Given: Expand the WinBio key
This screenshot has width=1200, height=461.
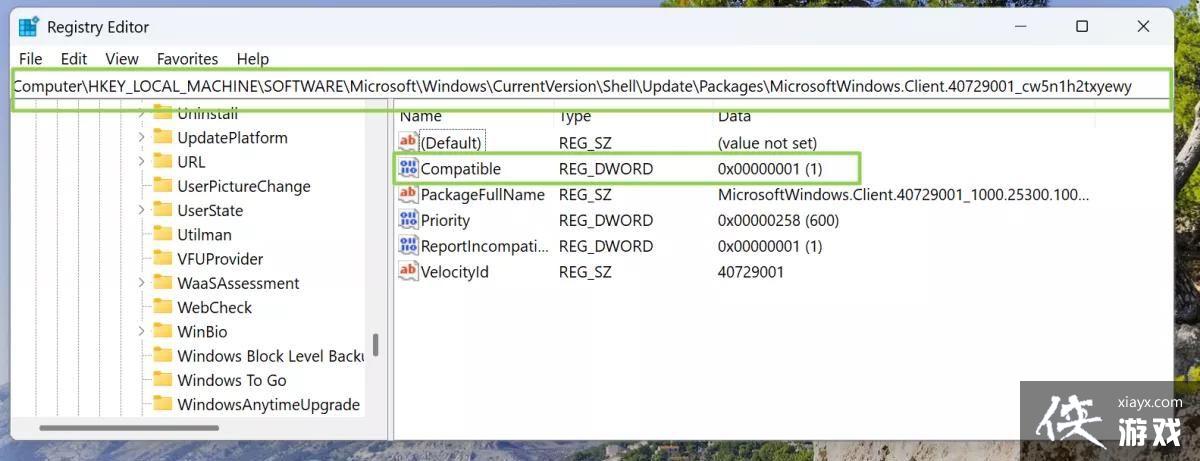Looking at the screenshot, I should click(141, 331).
